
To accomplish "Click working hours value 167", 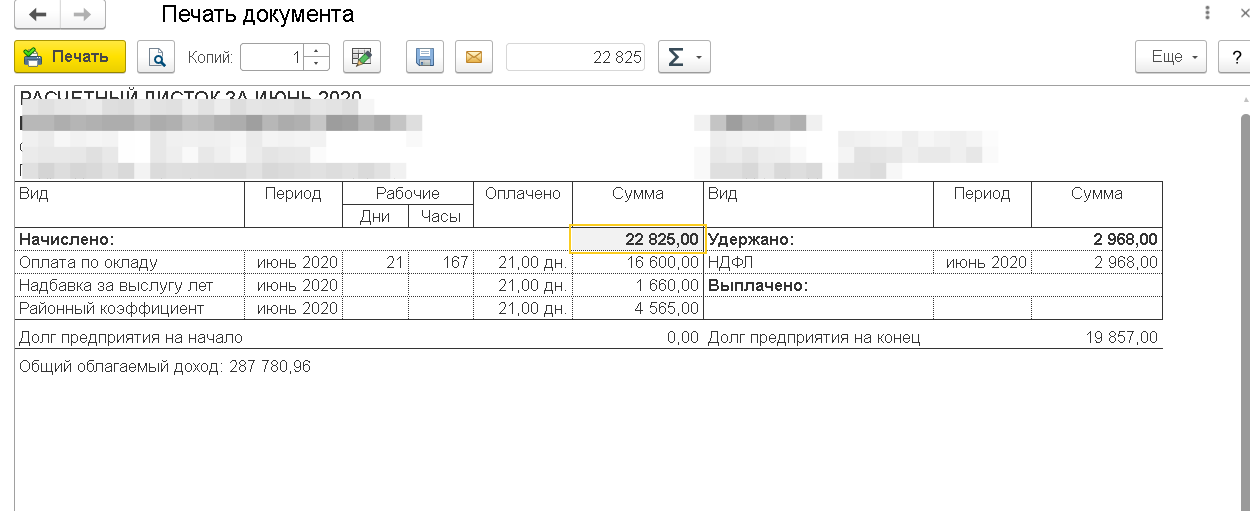I will (455, 263).
